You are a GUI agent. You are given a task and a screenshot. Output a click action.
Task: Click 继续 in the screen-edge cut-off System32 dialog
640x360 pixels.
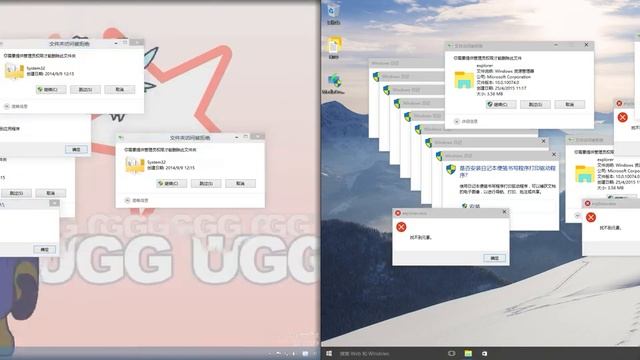51,89
